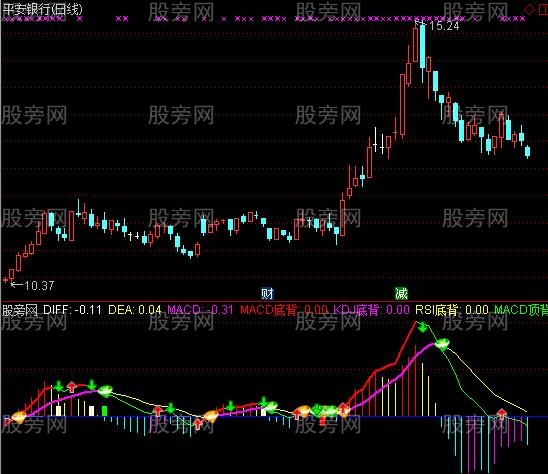
Task: Select the RSI底背: 0.00 indicator label
Action: point(452,310)
